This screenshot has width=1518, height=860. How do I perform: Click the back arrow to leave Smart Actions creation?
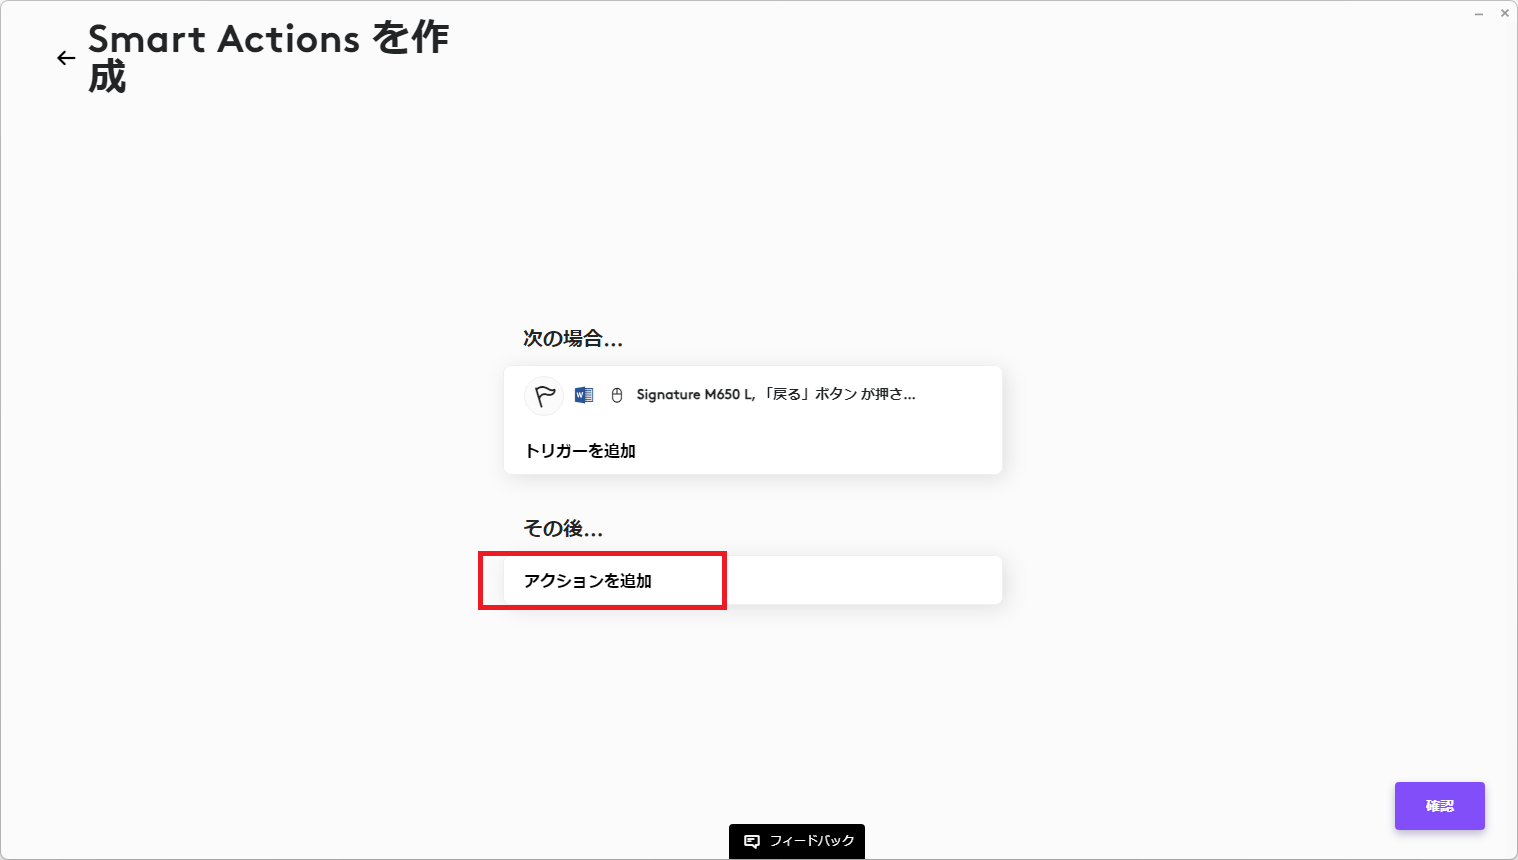tap(66, 57)
